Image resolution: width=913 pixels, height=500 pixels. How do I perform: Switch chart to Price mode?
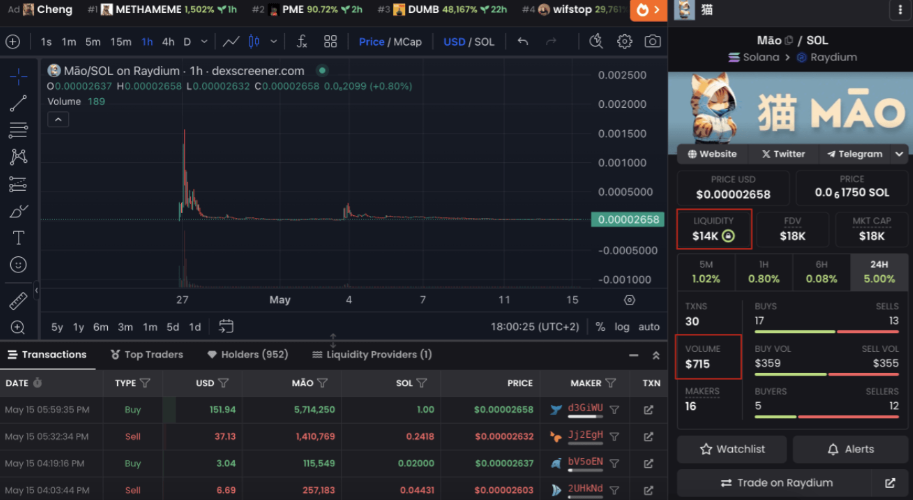click(x=371, y=42)
